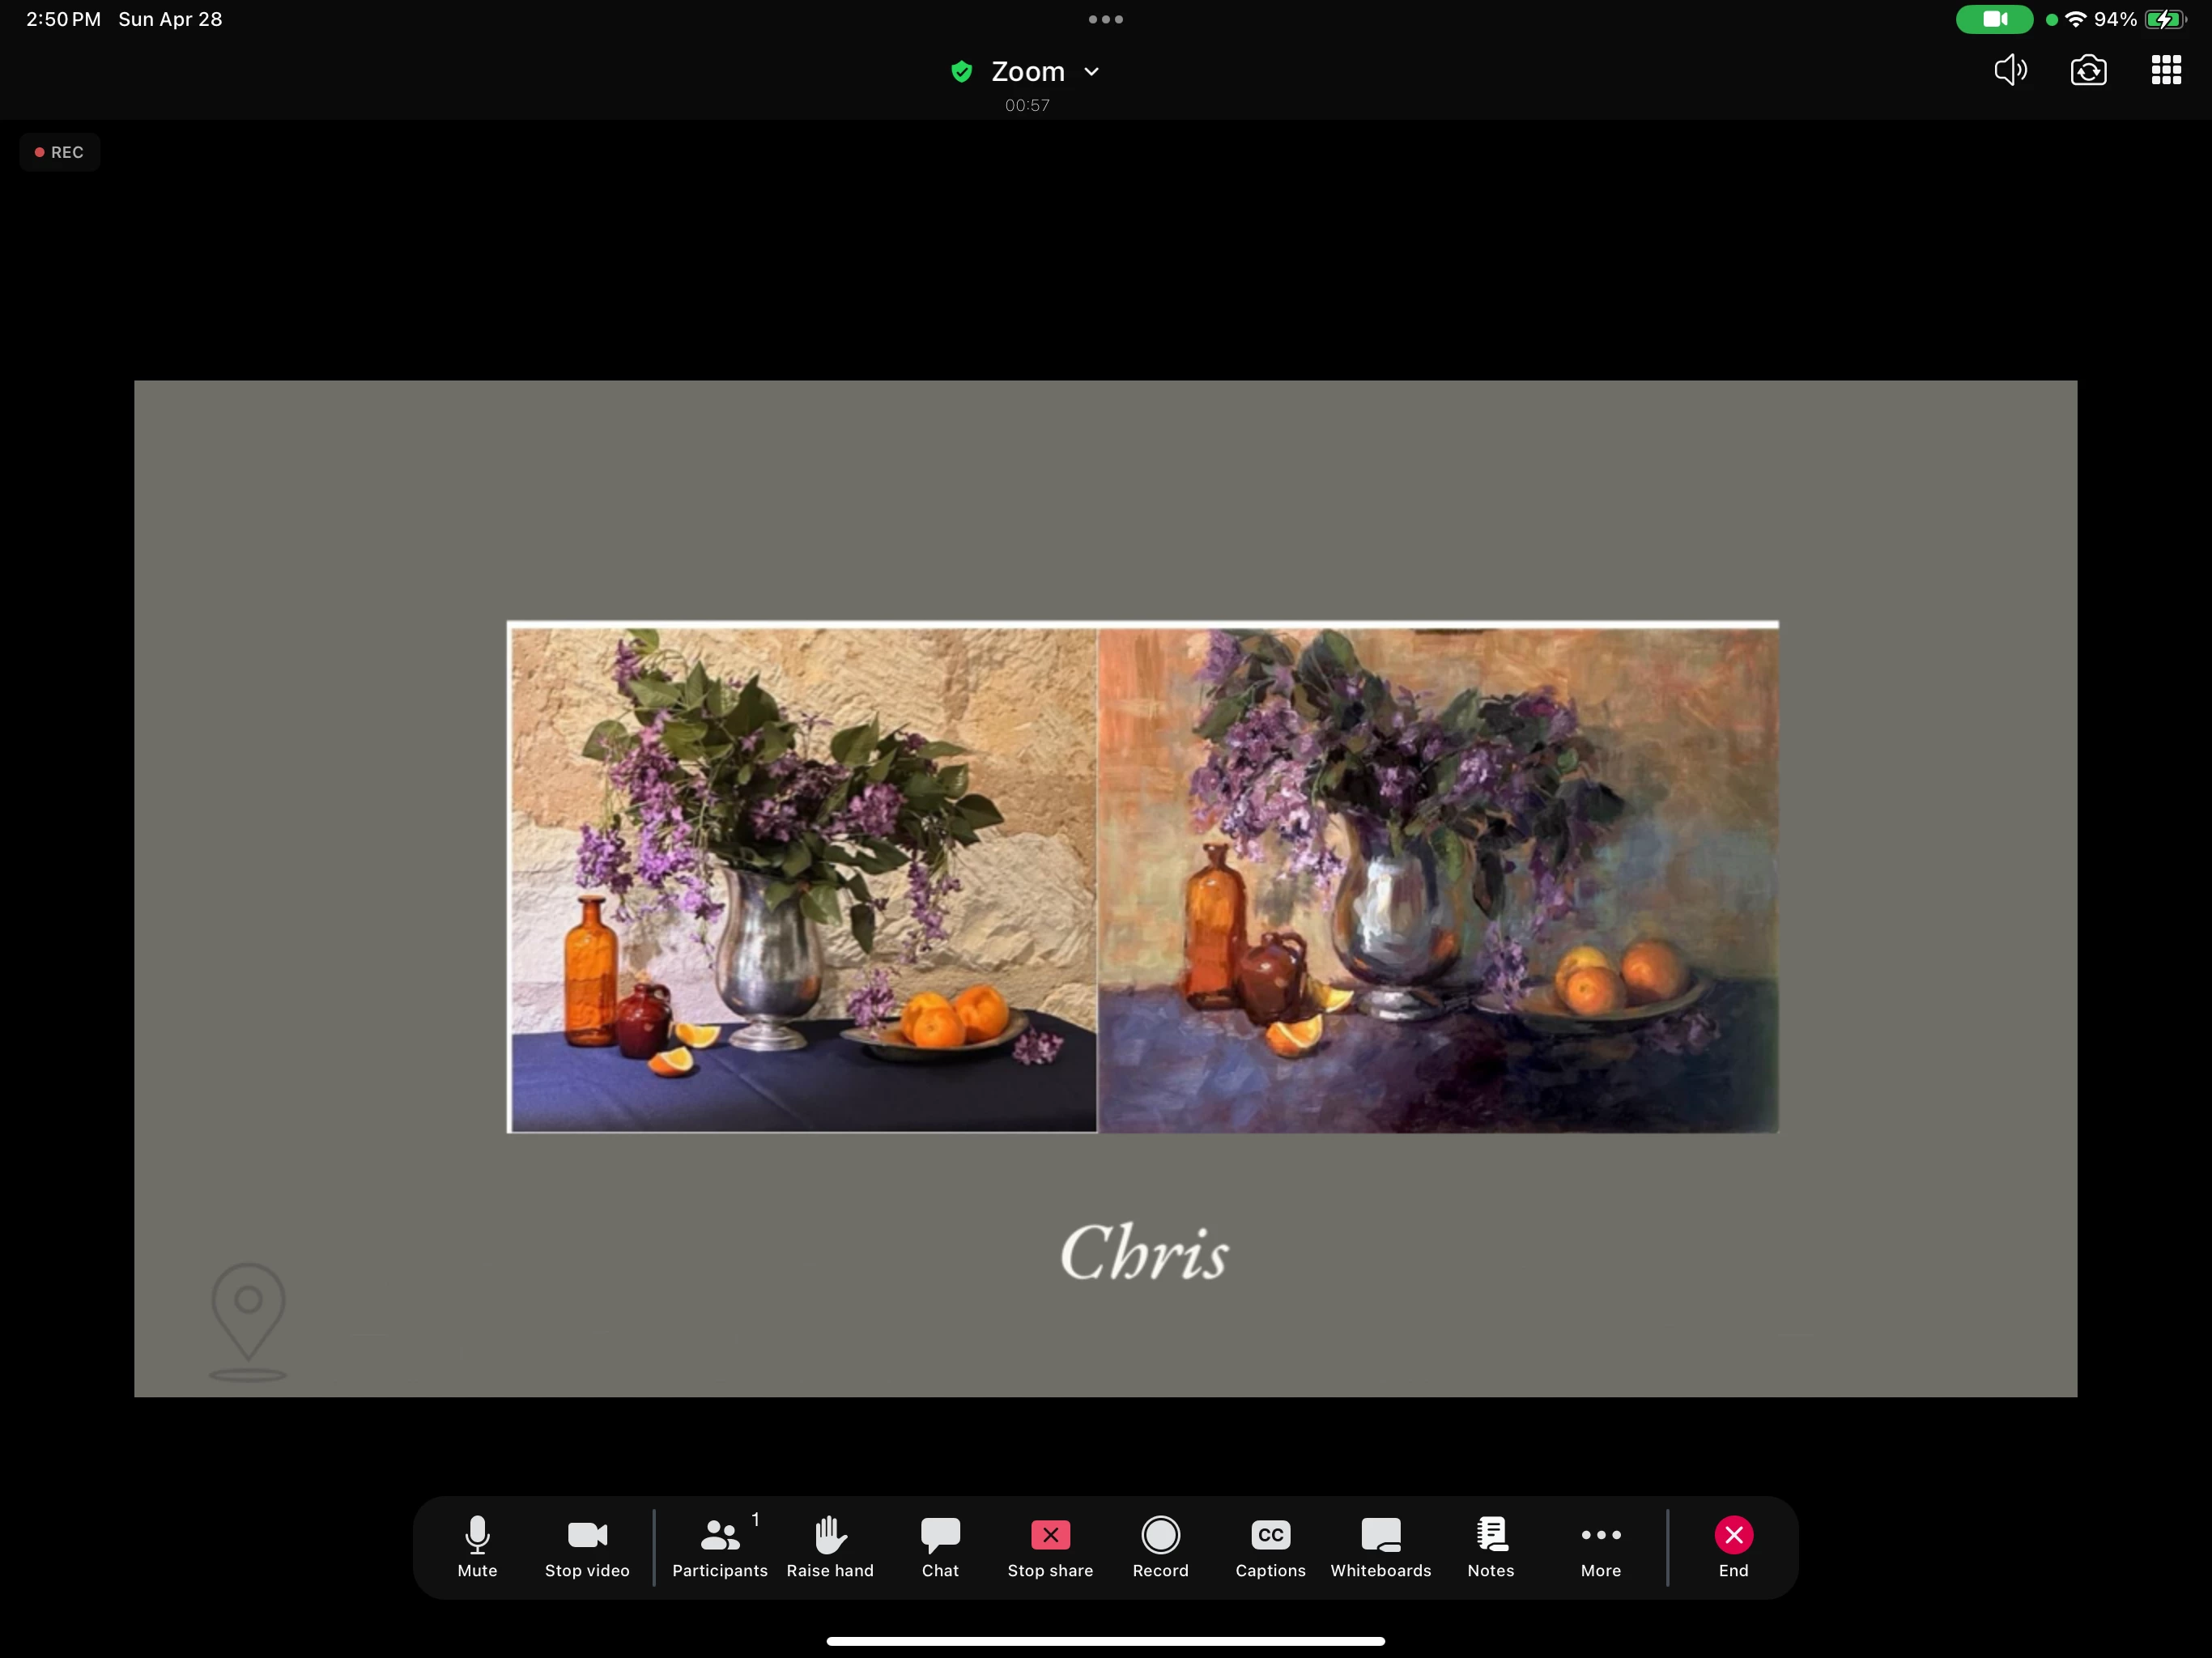2212x1658 pixels.
Task: Open the Participants panel
Action: click(719, 1545)
